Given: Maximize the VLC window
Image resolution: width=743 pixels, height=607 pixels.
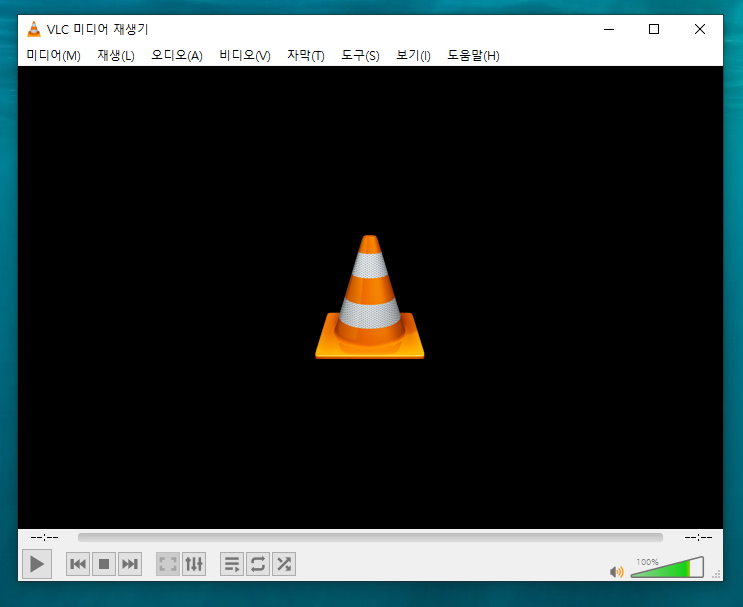Looking at the screenshot, I should coord(654,29).
